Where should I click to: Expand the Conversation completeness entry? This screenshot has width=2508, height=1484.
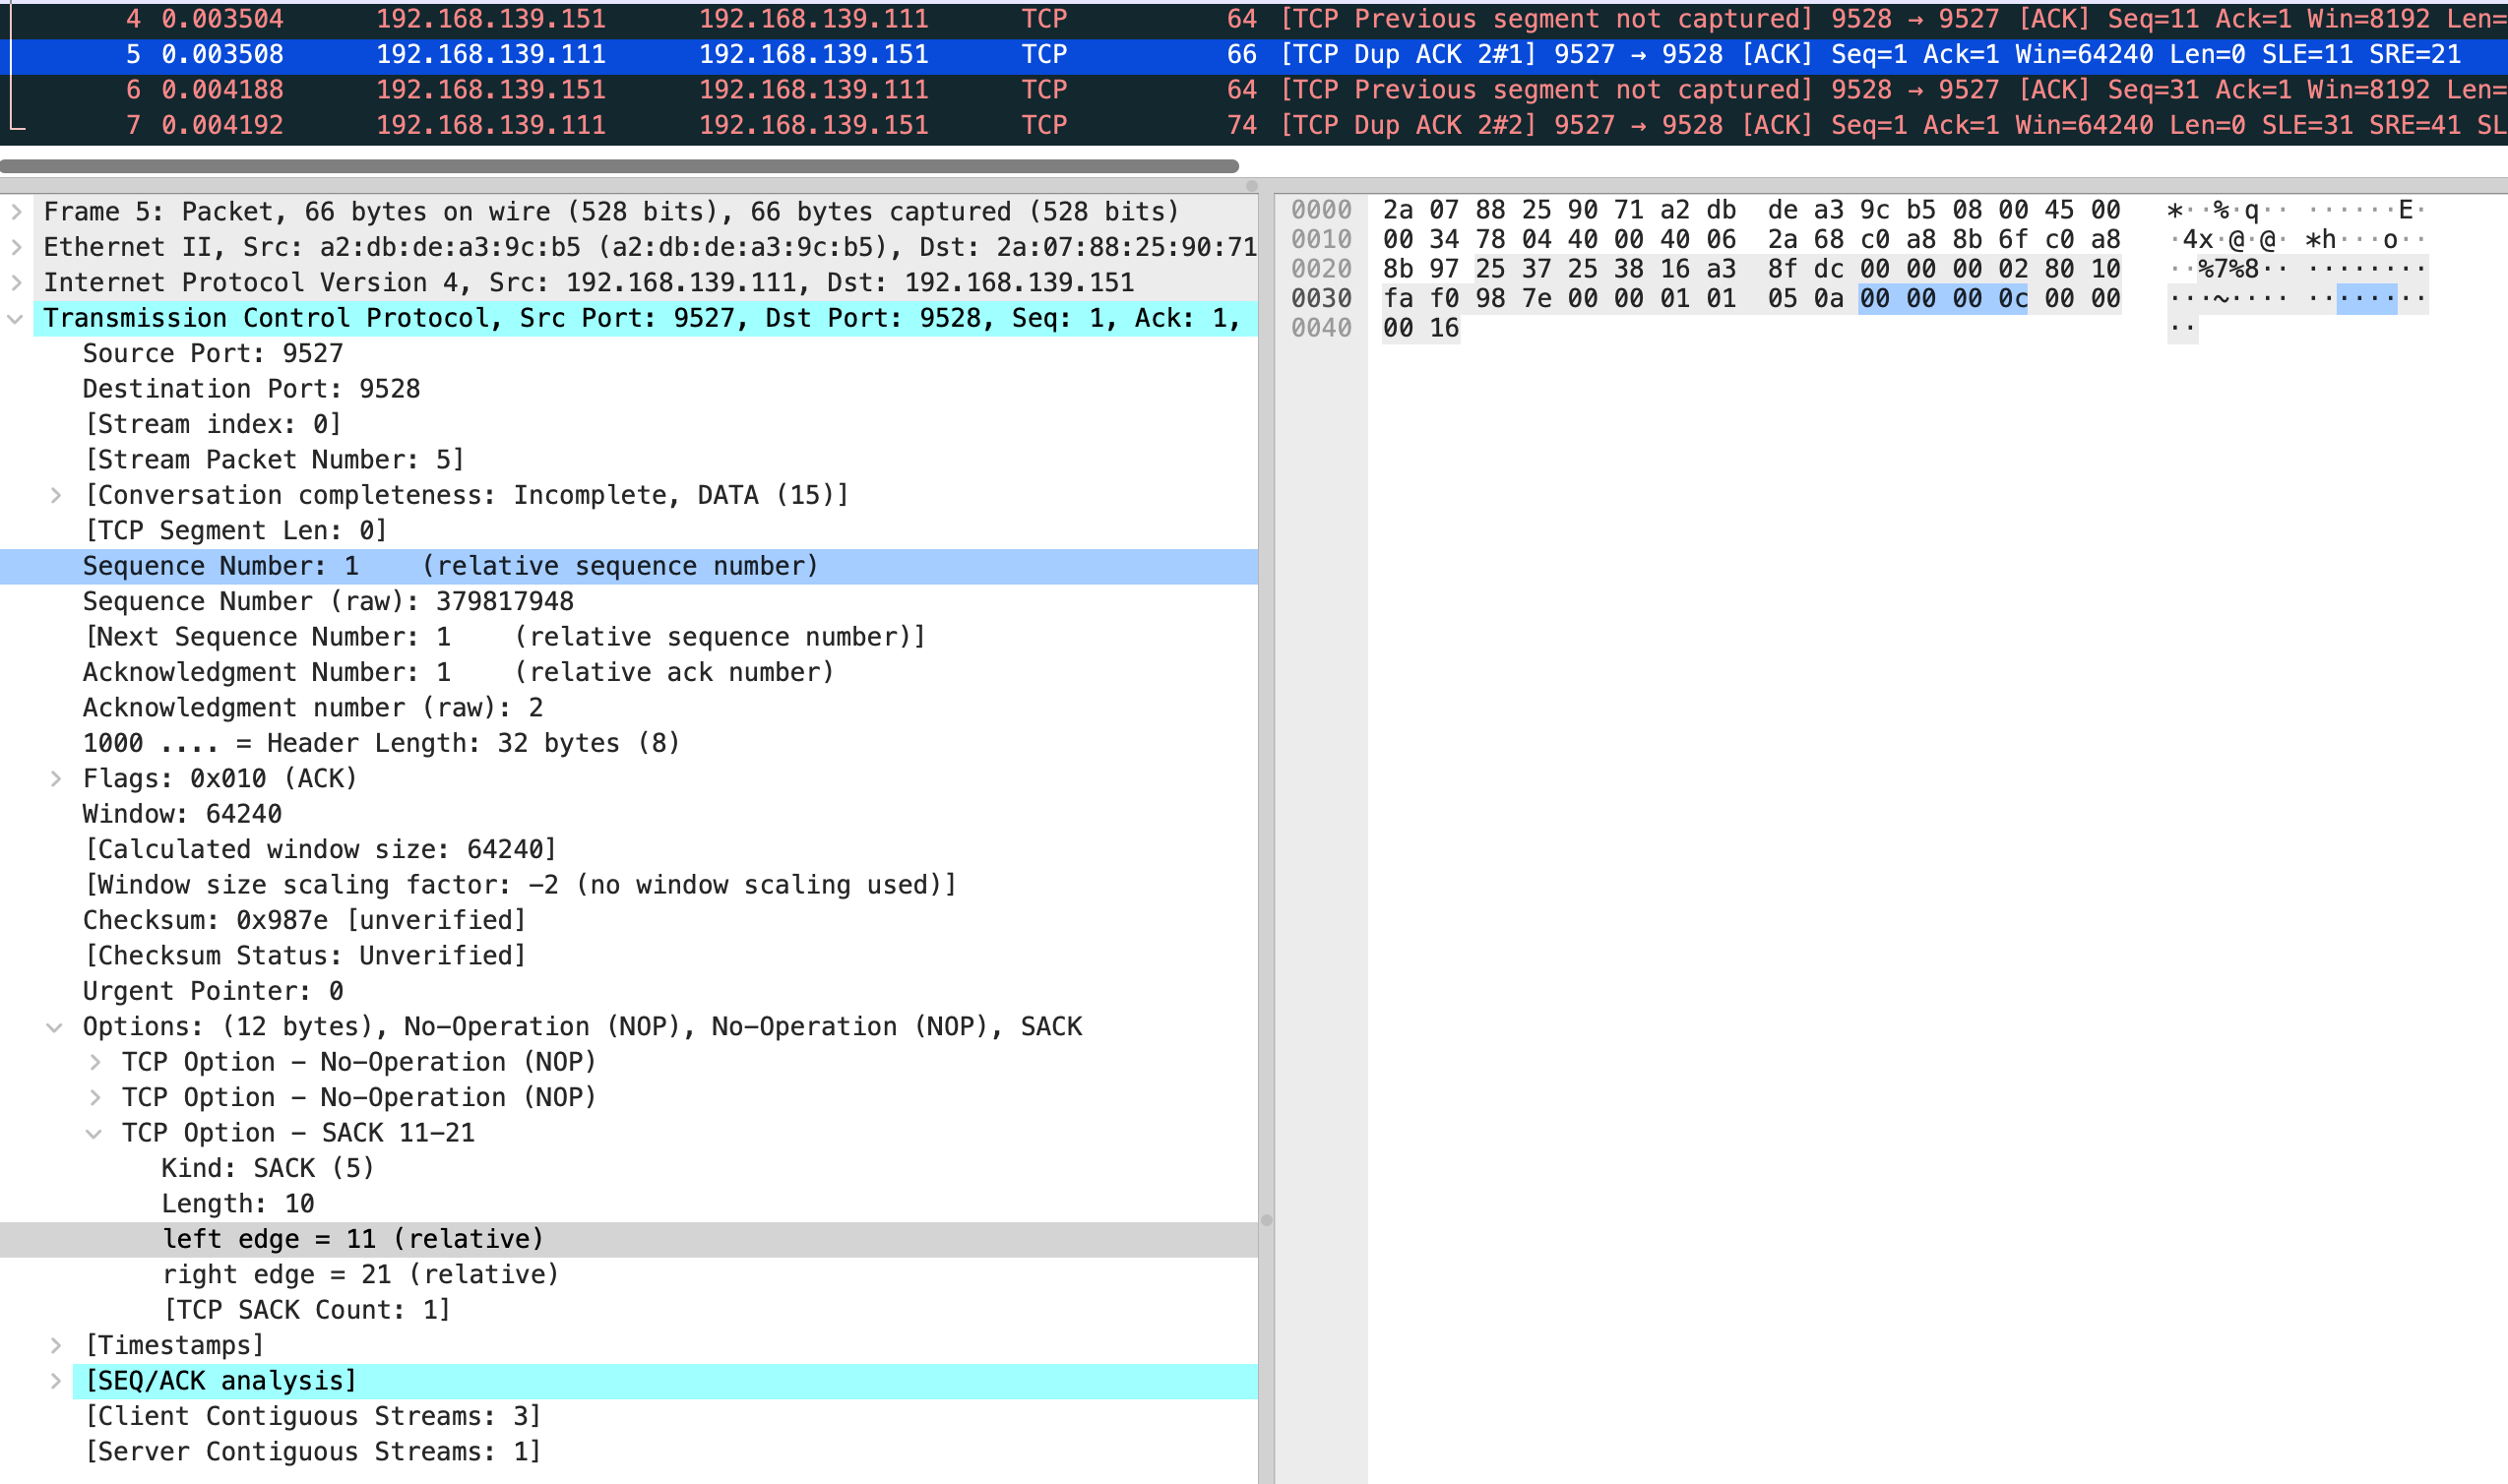point(56,495)
